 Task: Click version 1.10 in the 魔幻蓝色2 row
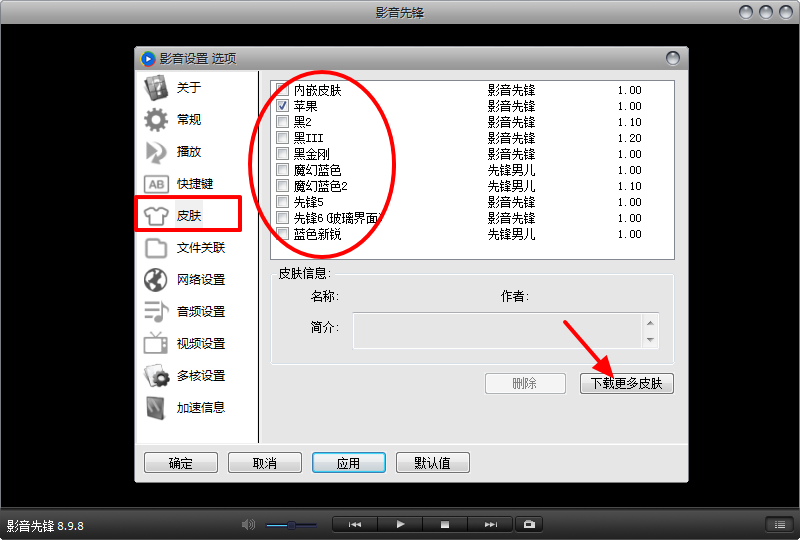click(x=630, y=186)
